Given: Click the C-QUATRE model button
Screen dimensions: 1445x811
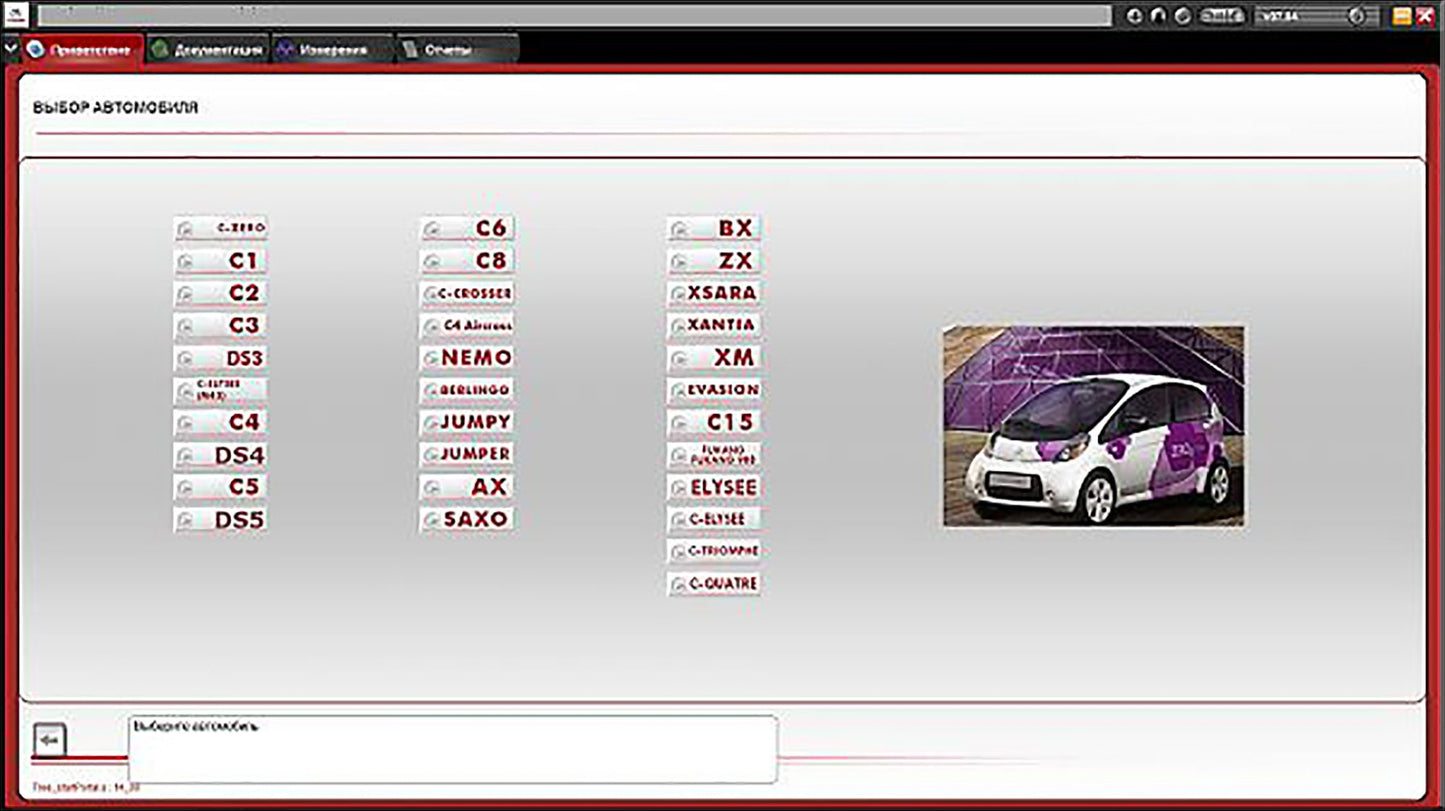Looking at the screenshot, I should [x=714, y=583].
